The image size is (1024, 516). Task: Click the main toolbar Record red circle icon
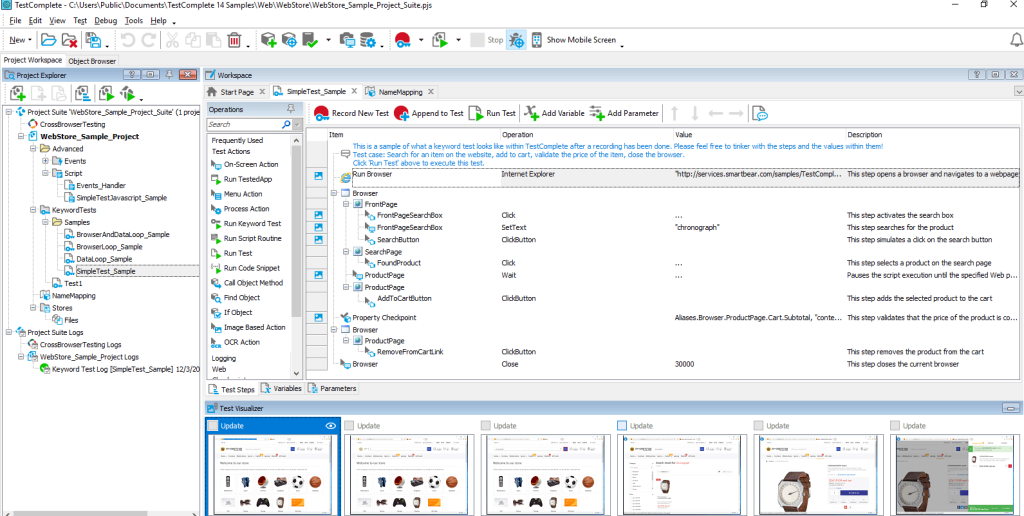[x=403, y=40]
